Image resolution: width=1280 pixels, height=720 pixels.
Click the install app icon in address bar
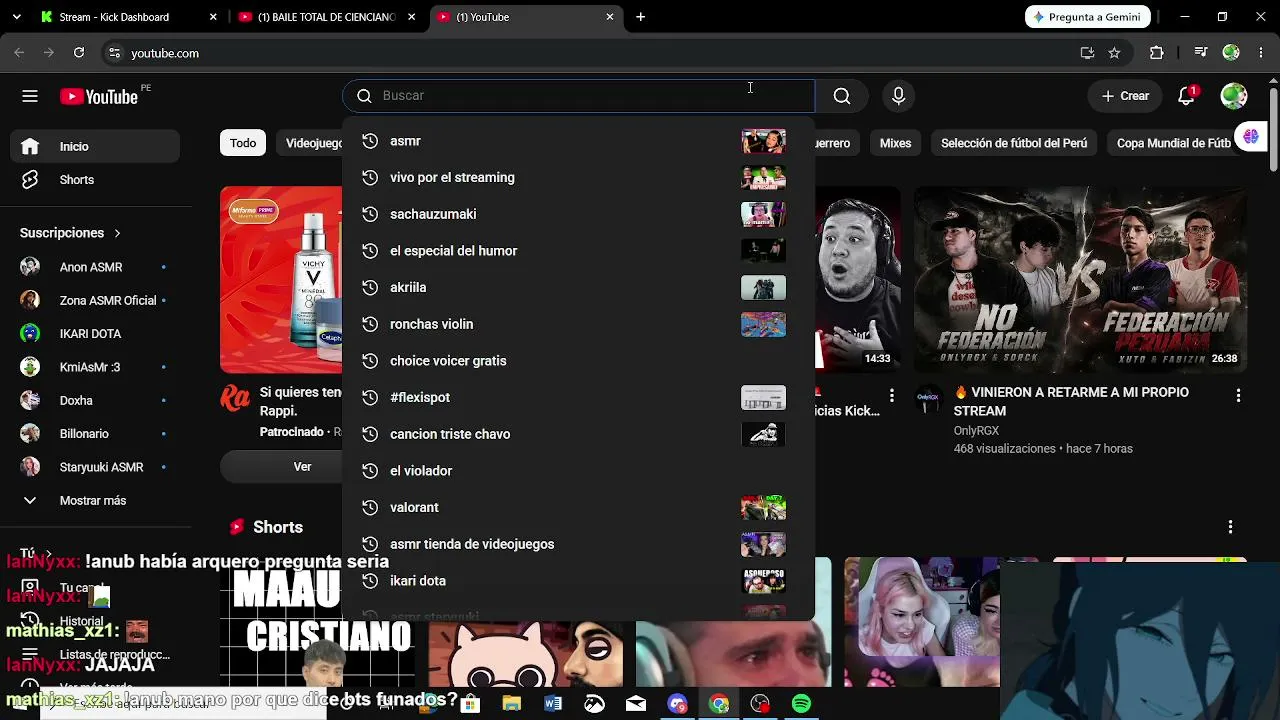pyautogui.click(x=1087, y=53)
